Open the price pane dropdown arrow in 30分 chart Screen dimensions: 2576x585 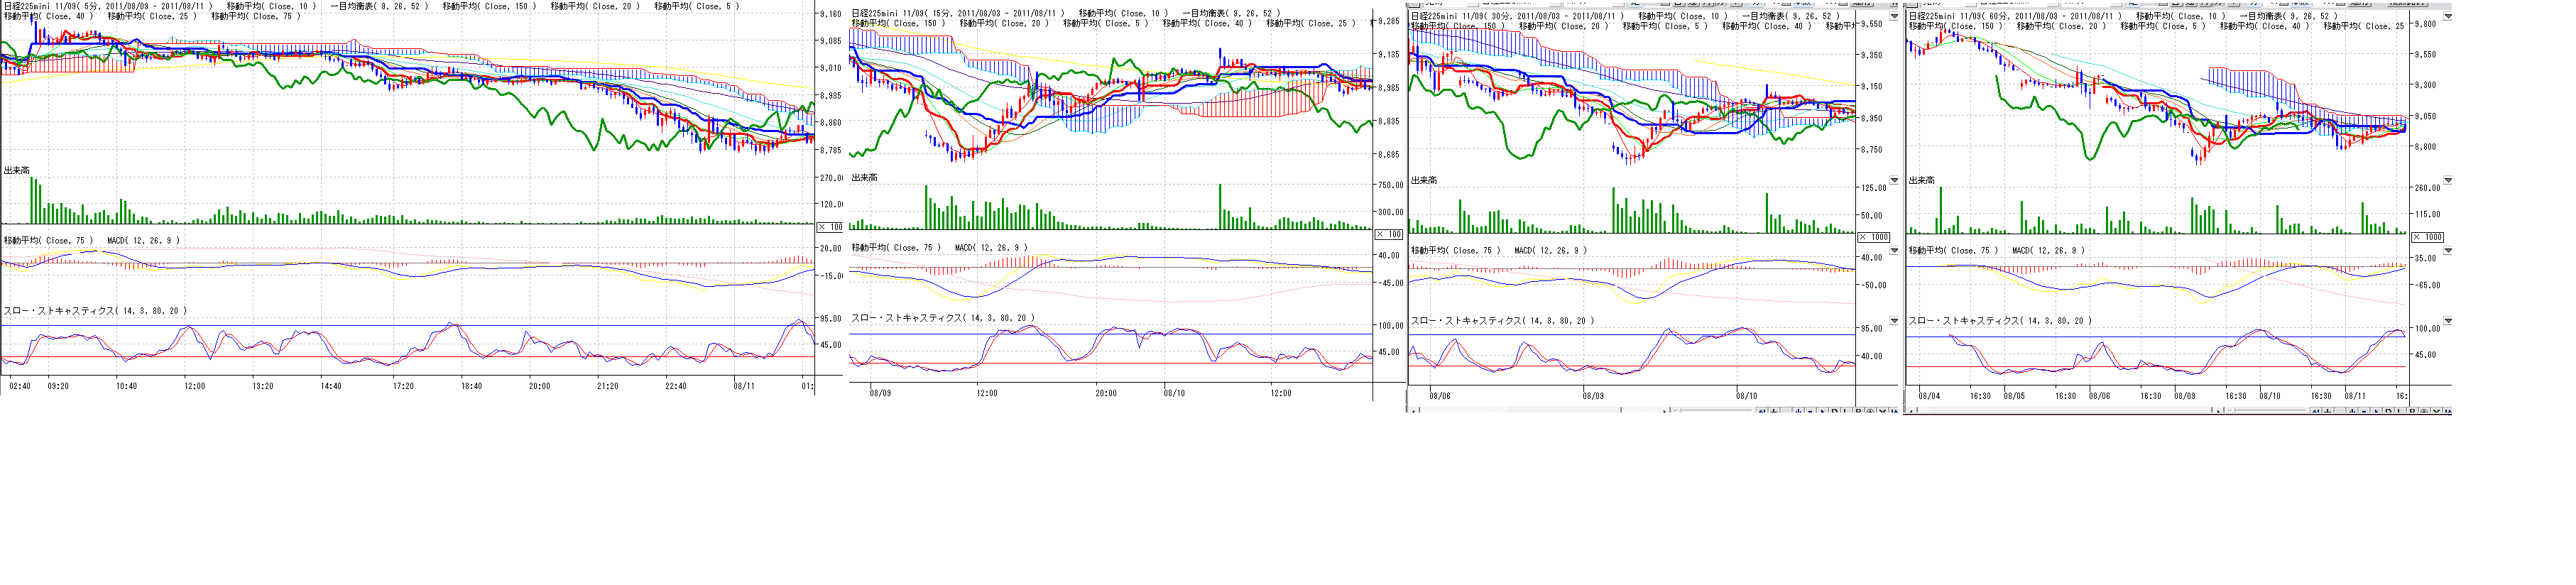point(1893,17)
